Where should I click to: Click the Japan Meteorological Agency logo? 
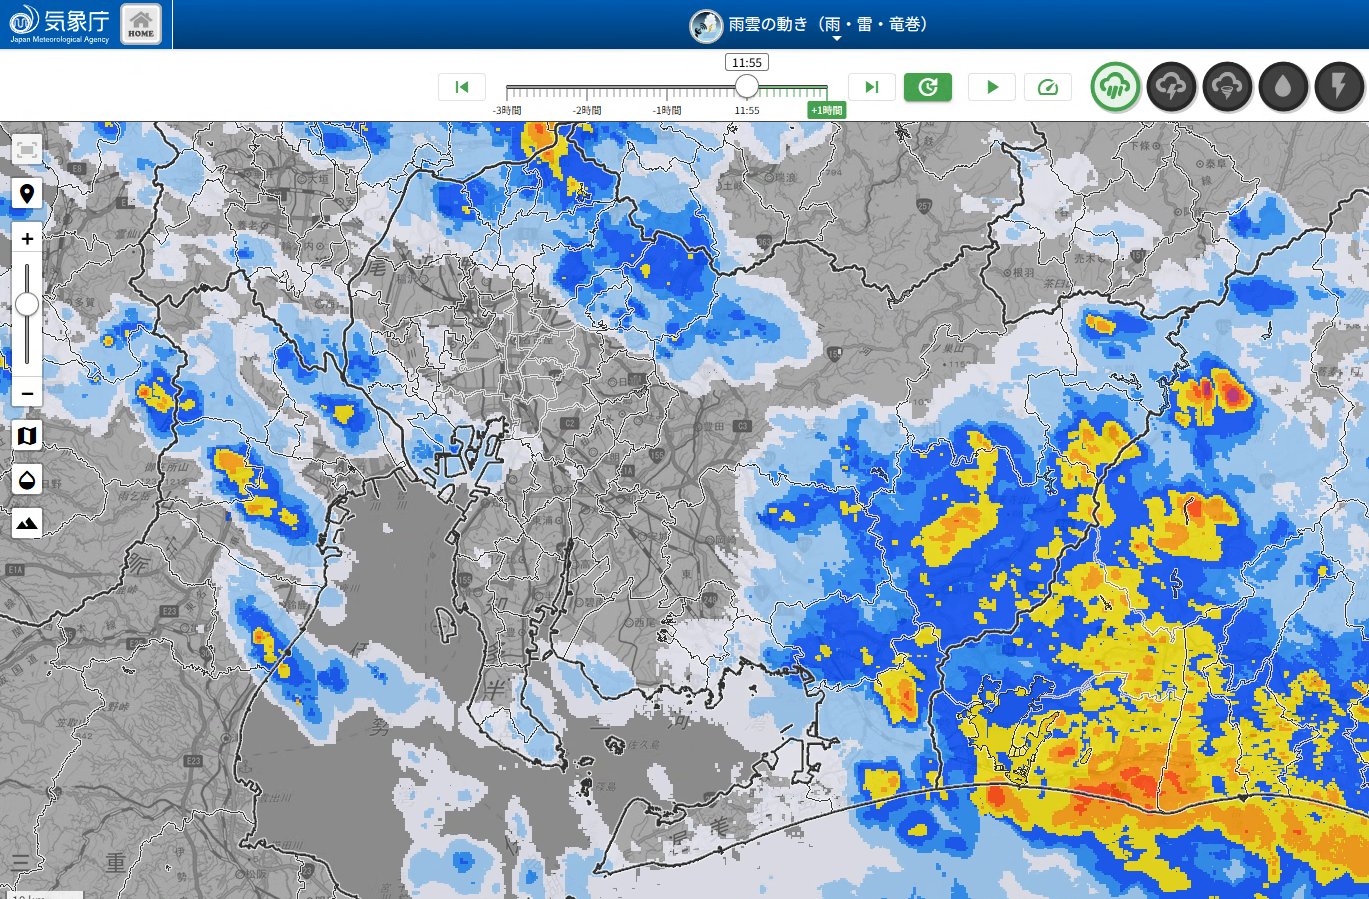point(60,25)
